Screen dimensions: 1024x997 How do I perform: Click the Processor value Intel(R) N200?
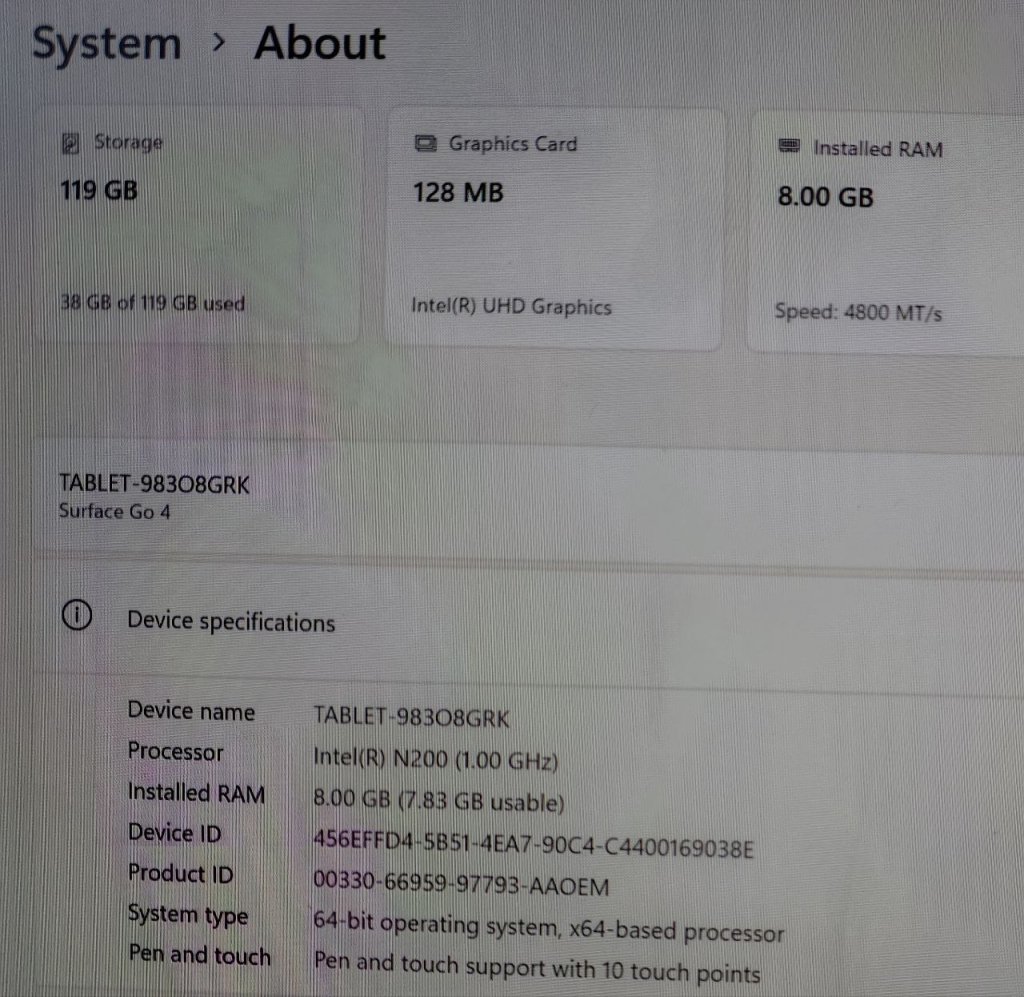click(x=435, y=759)
